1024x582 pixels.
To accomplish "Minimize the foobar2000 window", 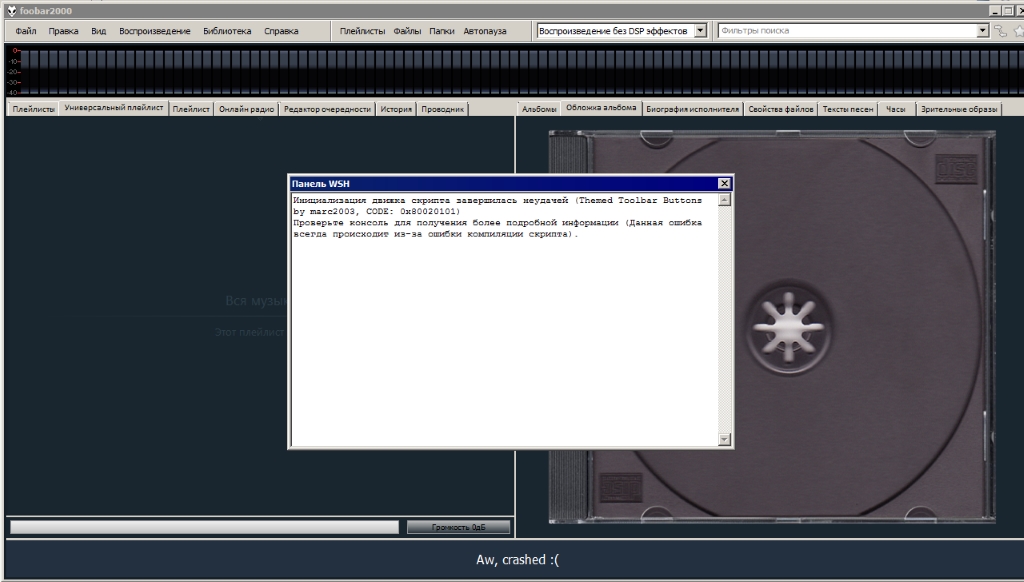I will [x=995, y=11].
